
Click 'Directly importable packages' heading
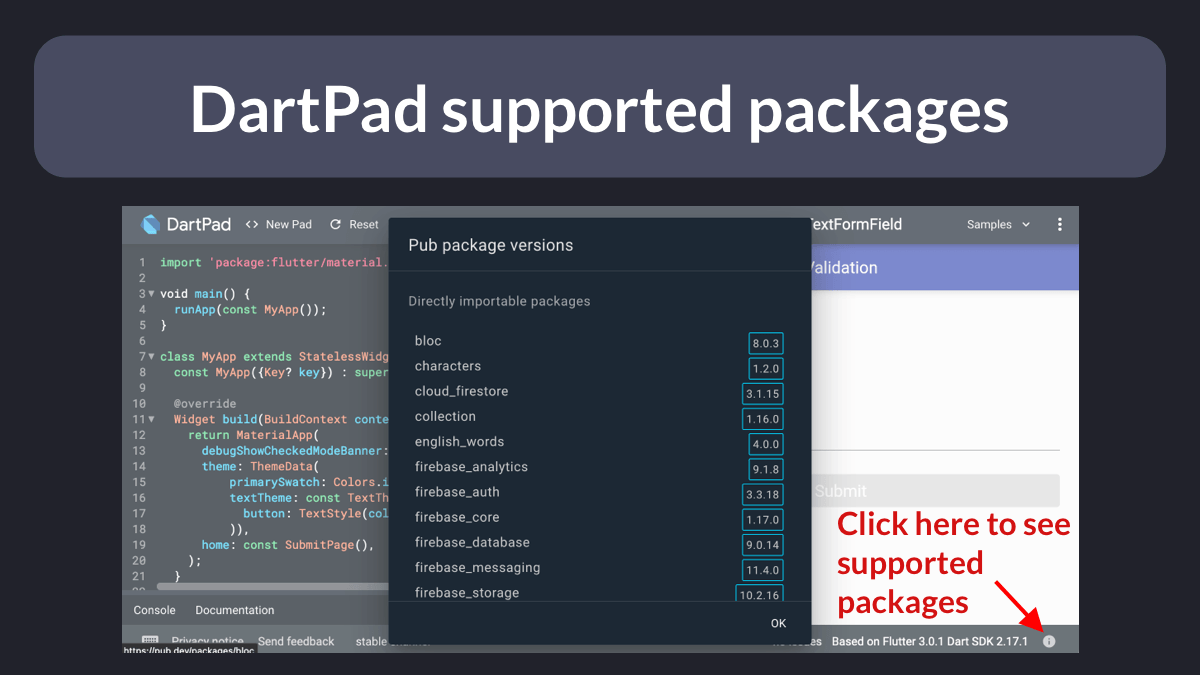499,301
